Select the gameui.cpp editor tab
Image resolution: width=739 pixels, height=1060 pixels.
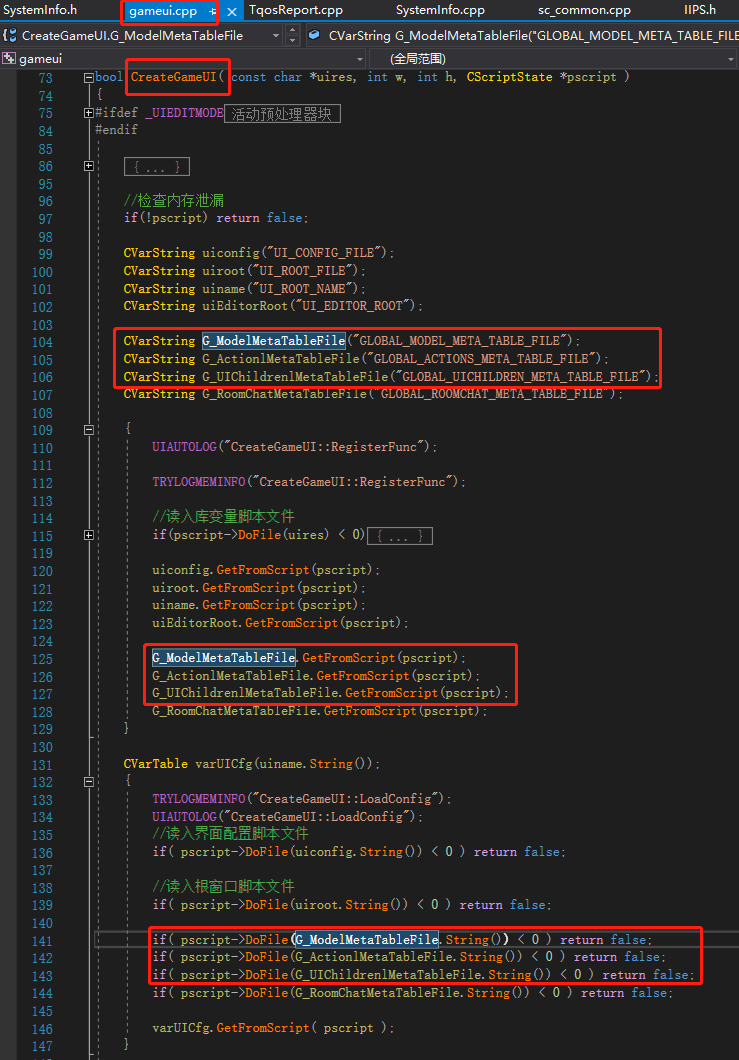click(x=163, y=11)
